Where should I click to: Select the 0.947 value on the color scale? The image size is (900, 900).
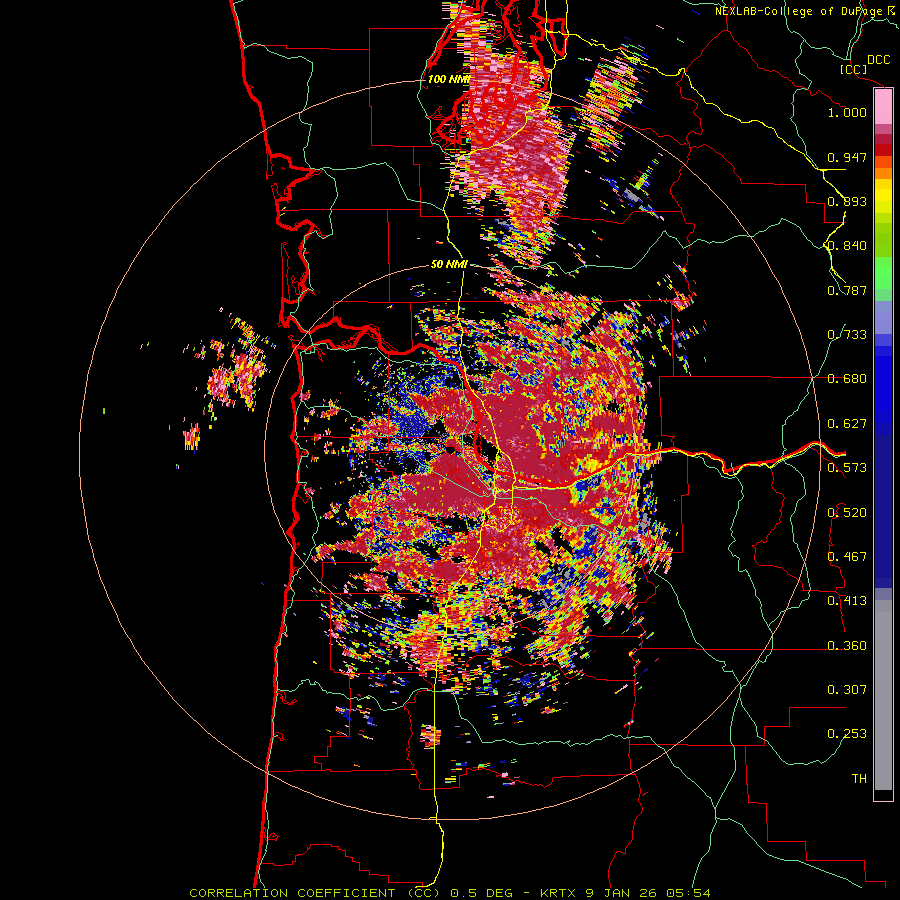click(847, 157)
